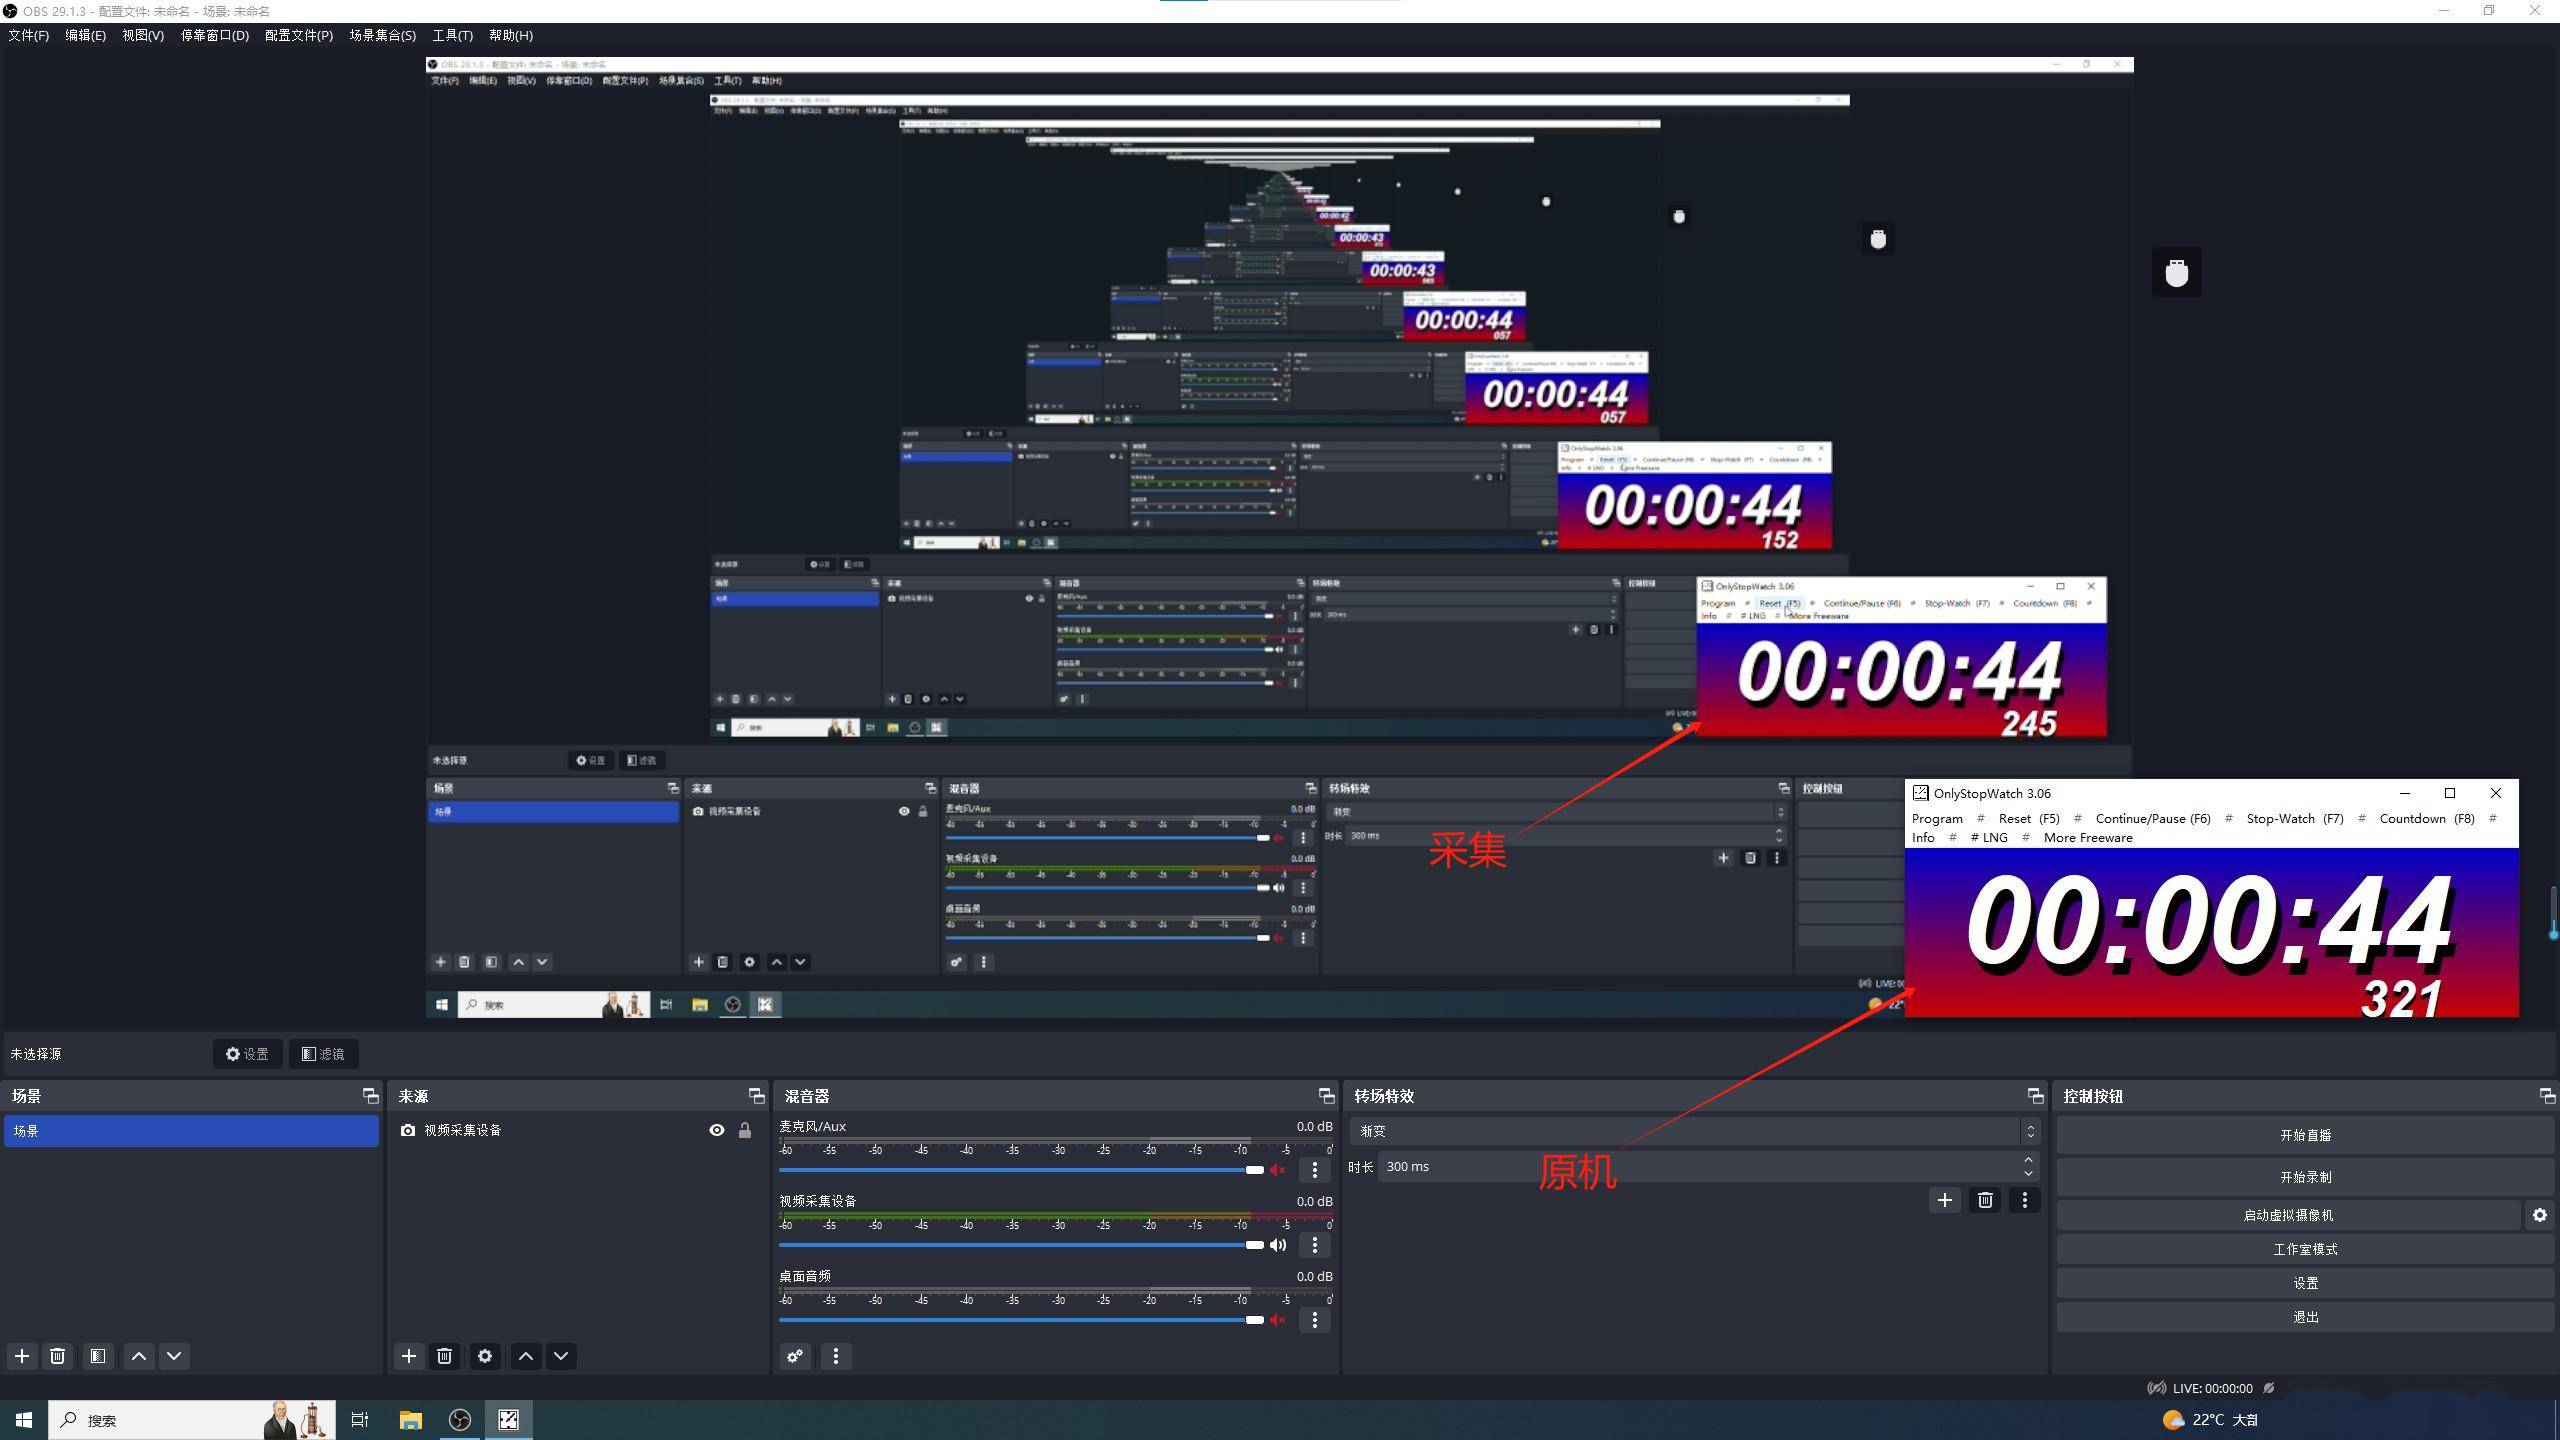Remove selected source with trash icon
2560x1440 pixels.
click(x=445, y=1356)
